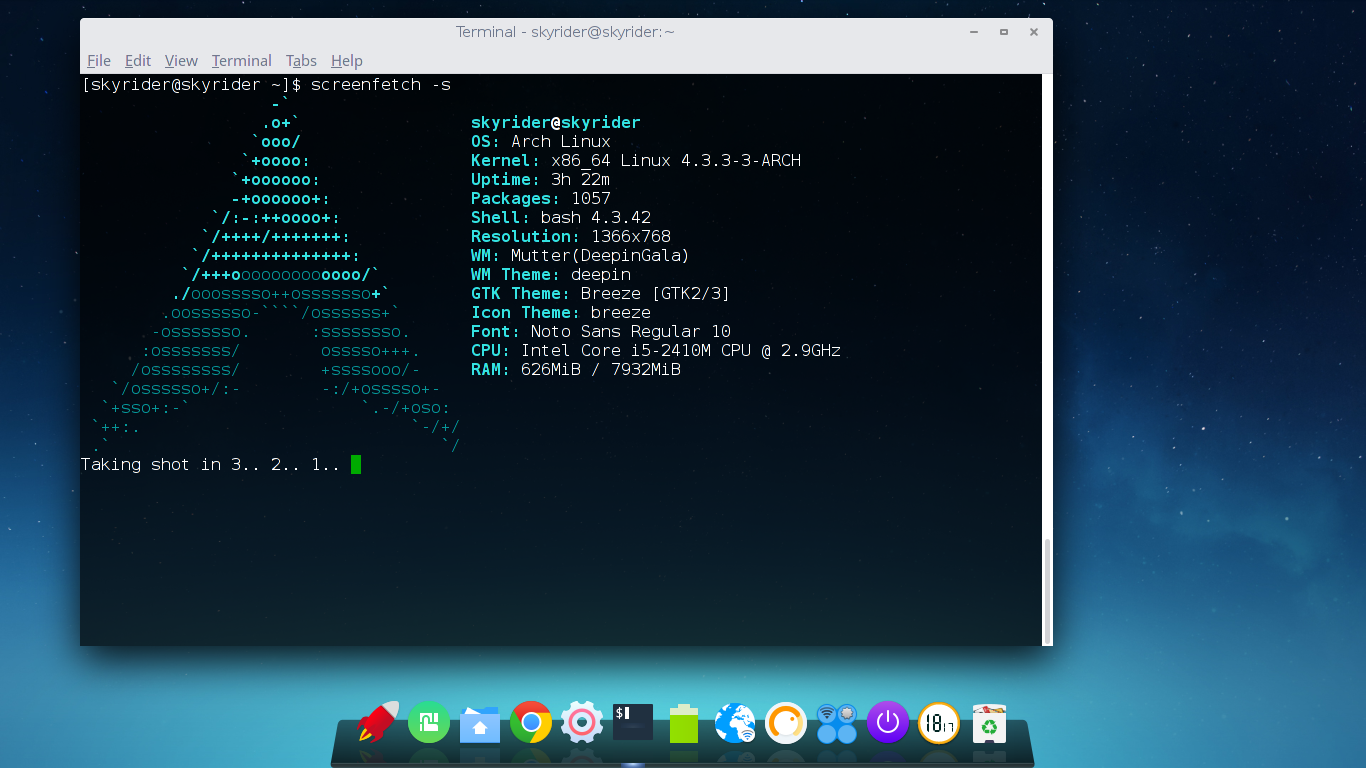Open the blue four-circle system tray plugin
Viewport: 1366px width, 768px height.
click(x=837, y=723)
